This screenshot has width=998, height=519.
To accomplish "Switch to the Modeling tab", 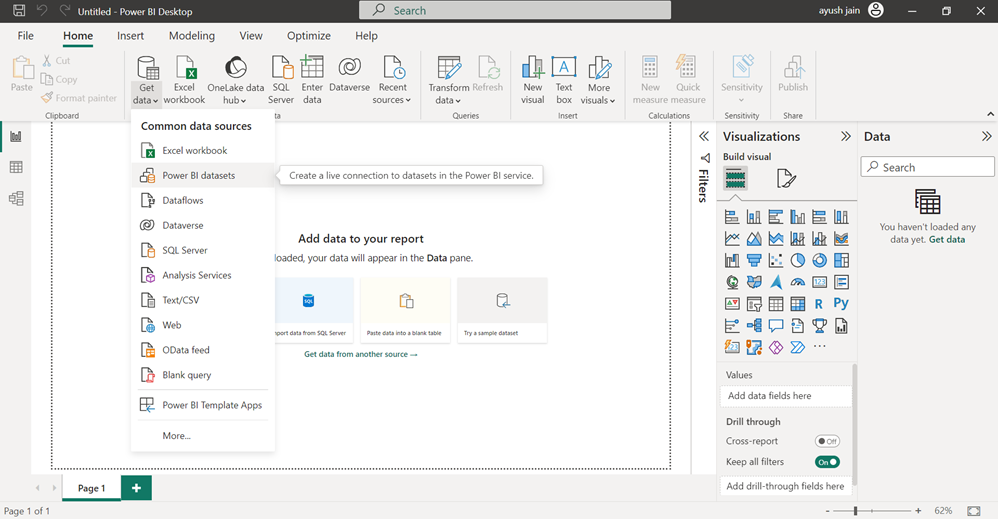I will [192, 36].
